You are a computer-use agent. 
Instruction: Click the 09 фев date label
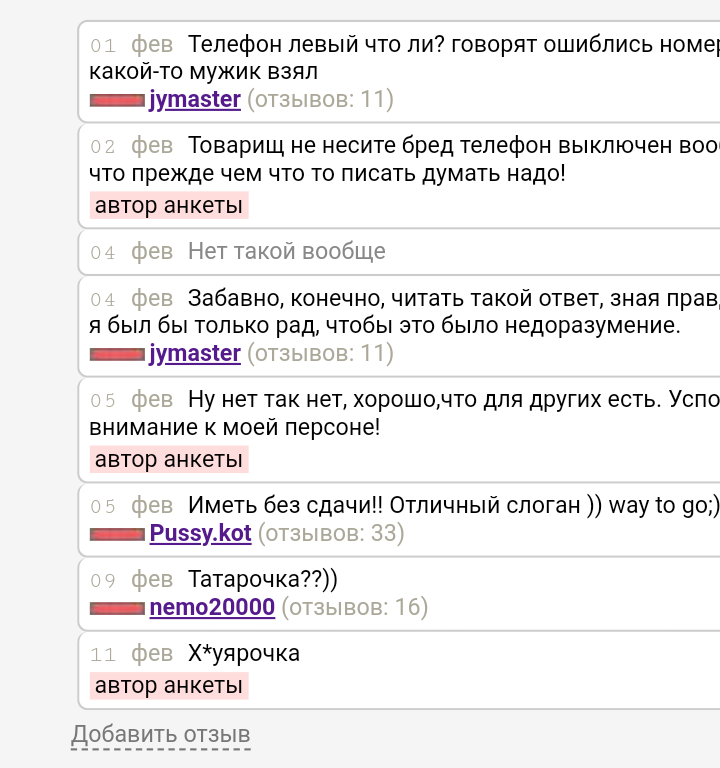click(x=131, y=580)
